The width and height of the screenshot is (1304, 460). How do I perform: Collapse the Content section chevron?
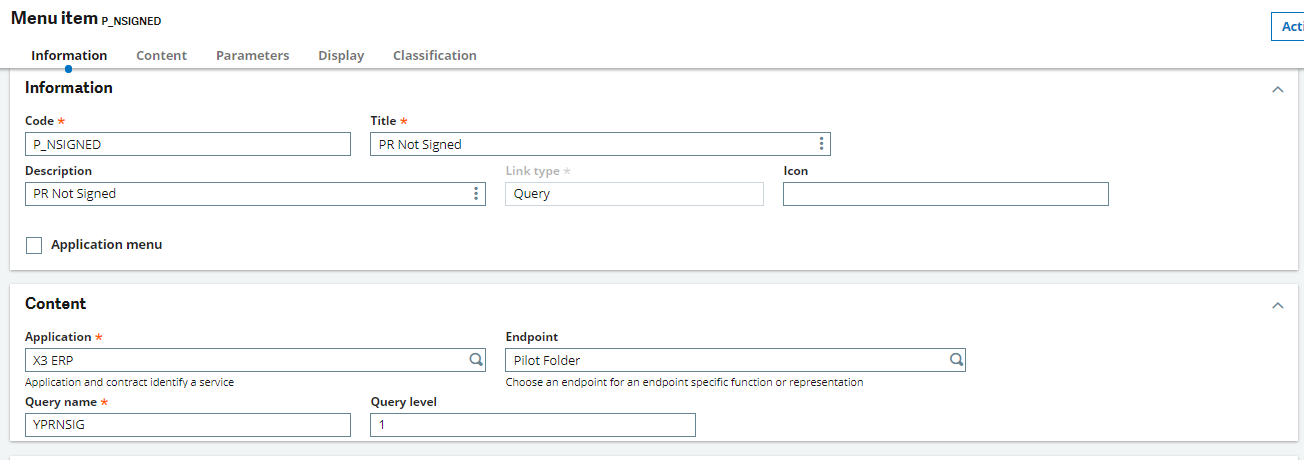tap(1277, 305)
